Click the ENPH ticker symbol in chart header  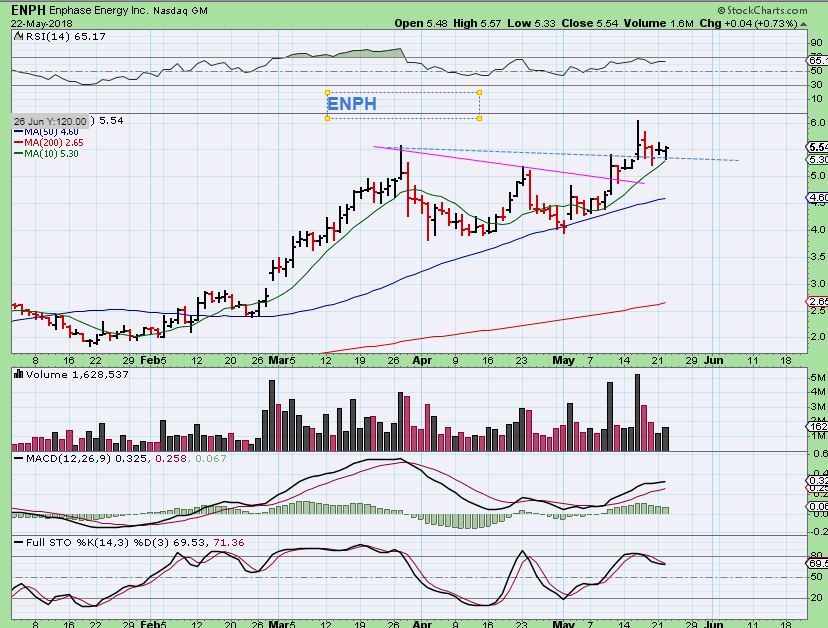(x=29, y=10)
